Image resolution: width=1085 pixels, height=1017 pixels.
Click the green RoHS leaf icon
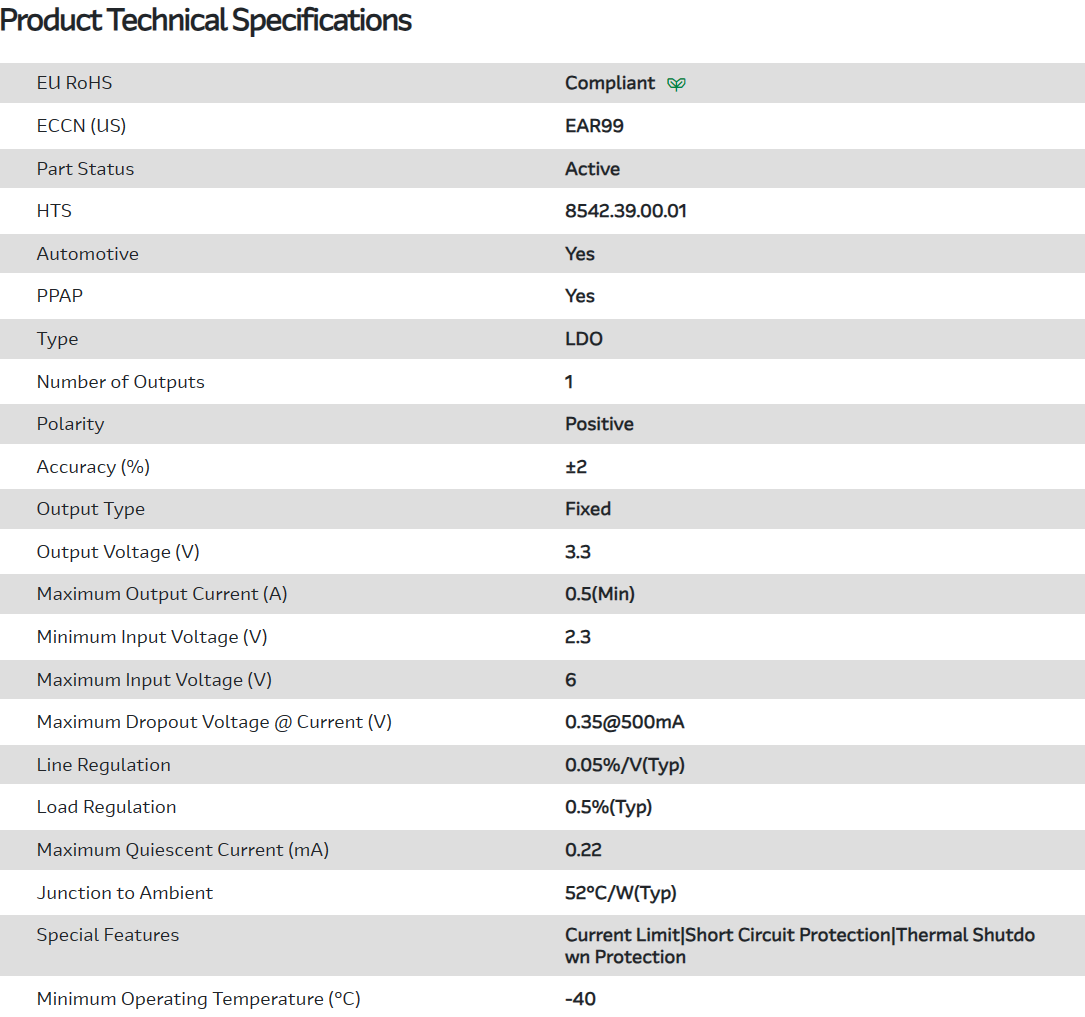[x=677, y=84]
